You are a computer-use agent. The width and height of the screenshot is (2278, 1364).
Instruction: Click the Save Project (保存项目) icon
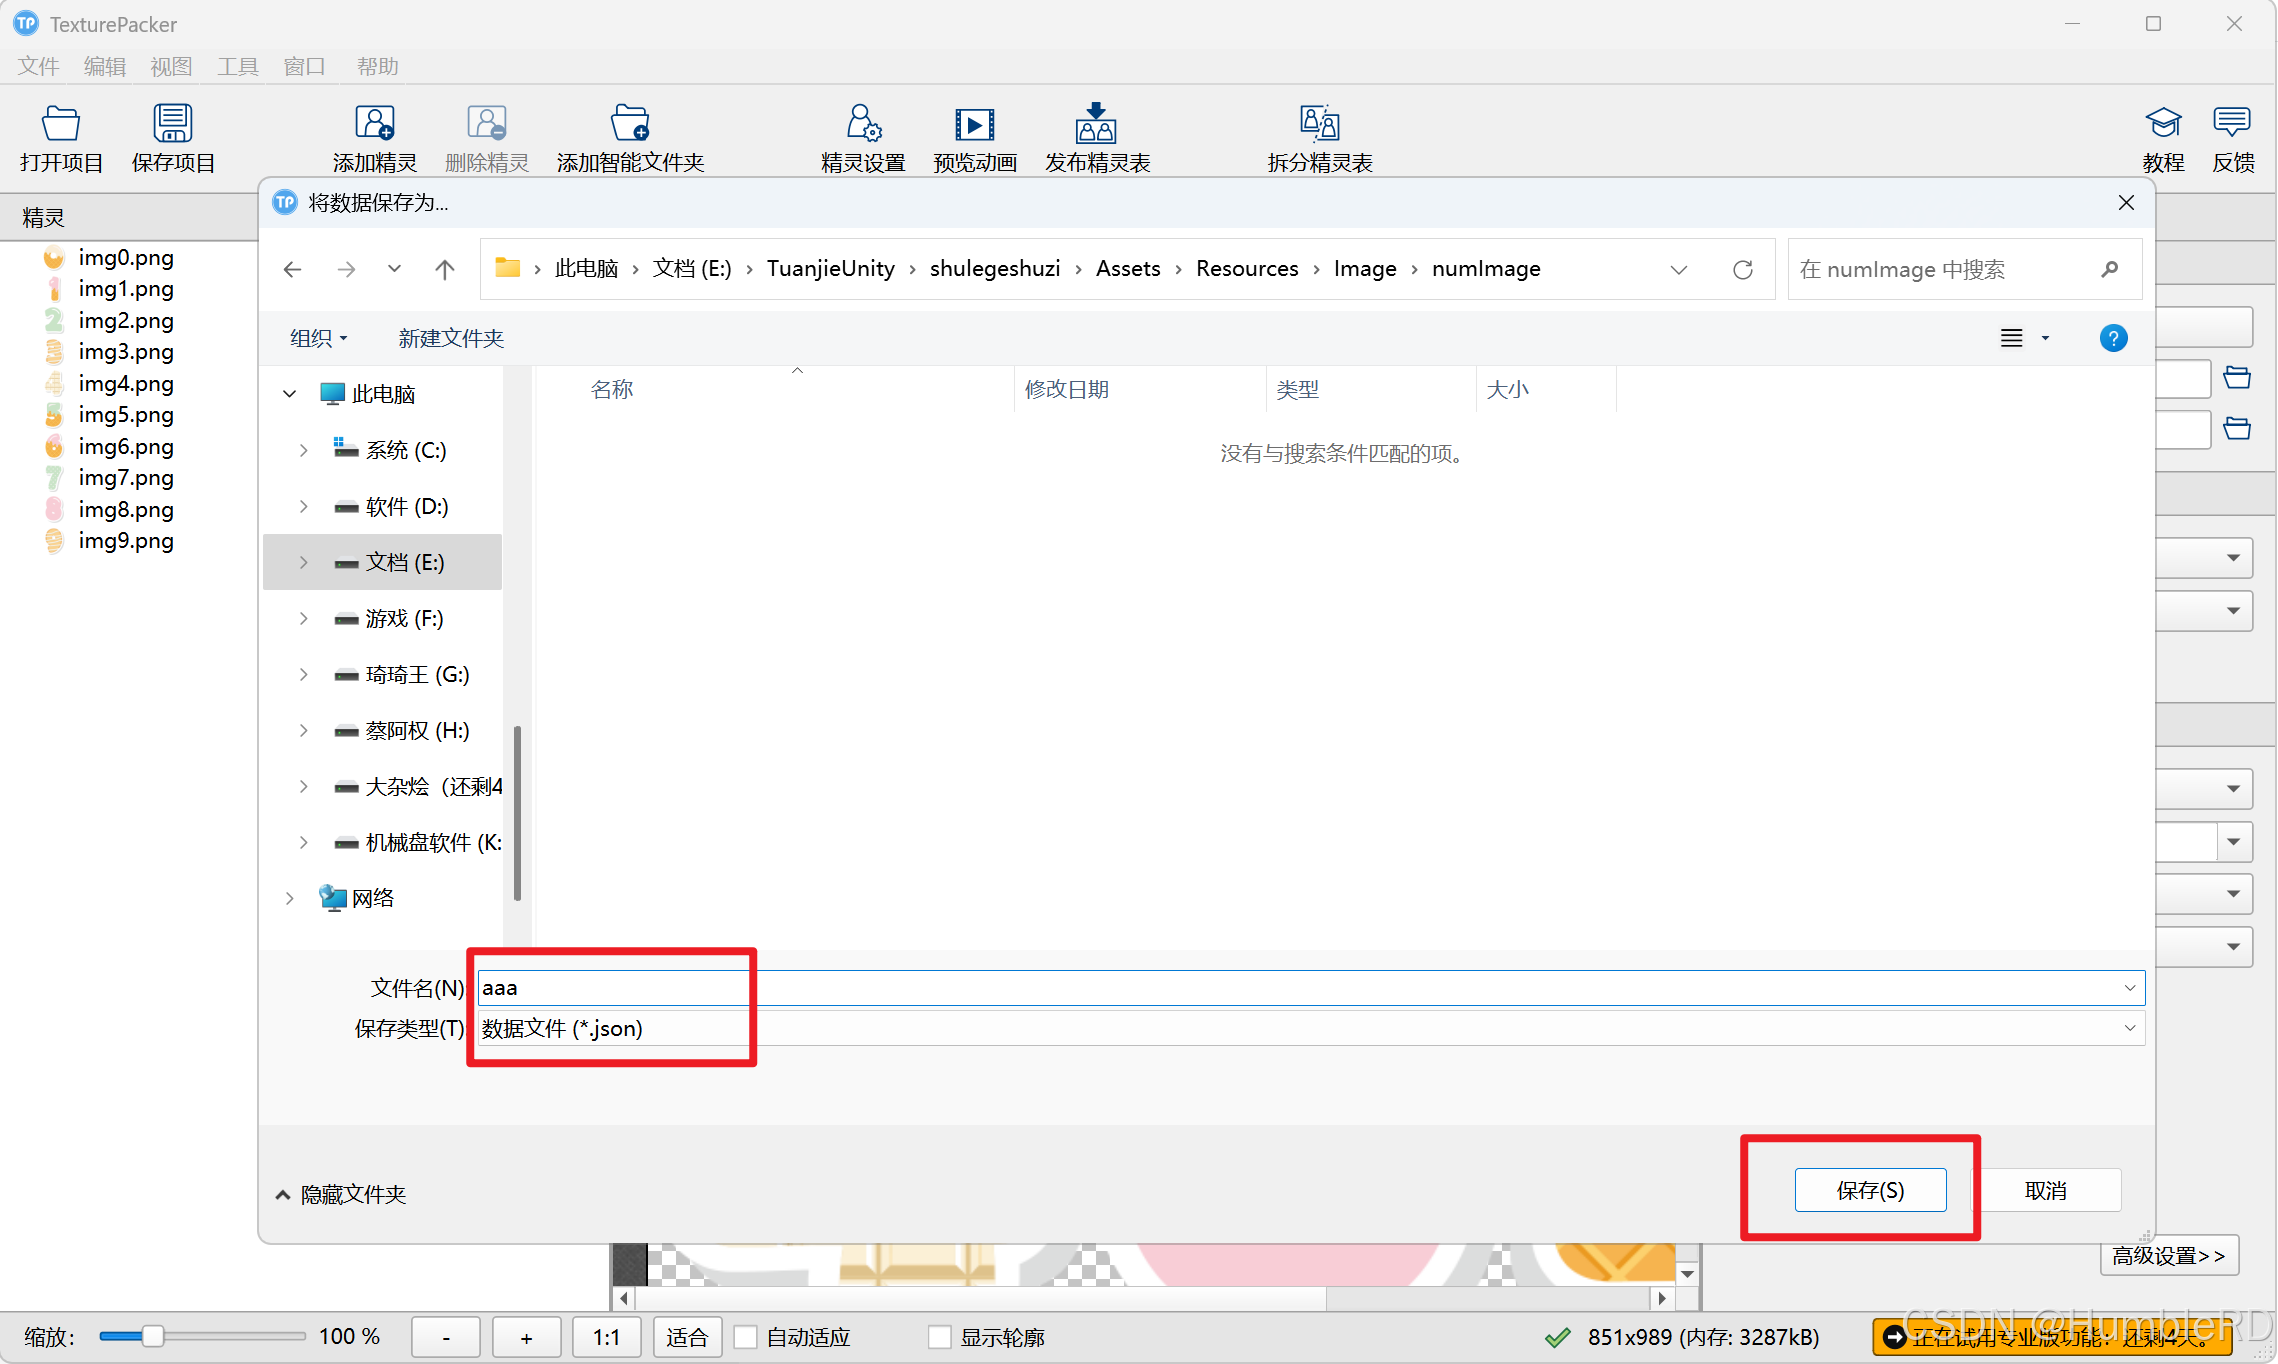click(x=173, y=125)
